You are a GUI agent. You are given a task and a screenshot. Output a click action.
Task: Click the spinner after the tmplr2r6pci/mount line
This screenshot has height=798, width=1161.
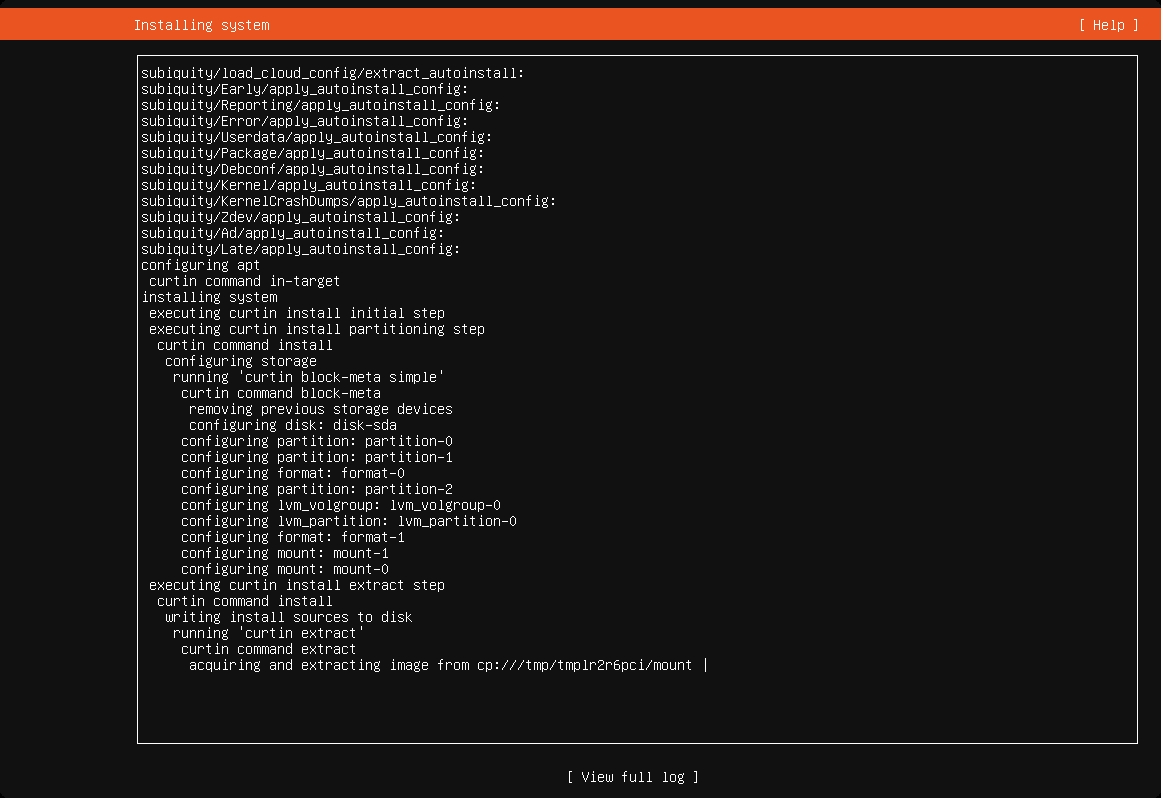(705, 665)
